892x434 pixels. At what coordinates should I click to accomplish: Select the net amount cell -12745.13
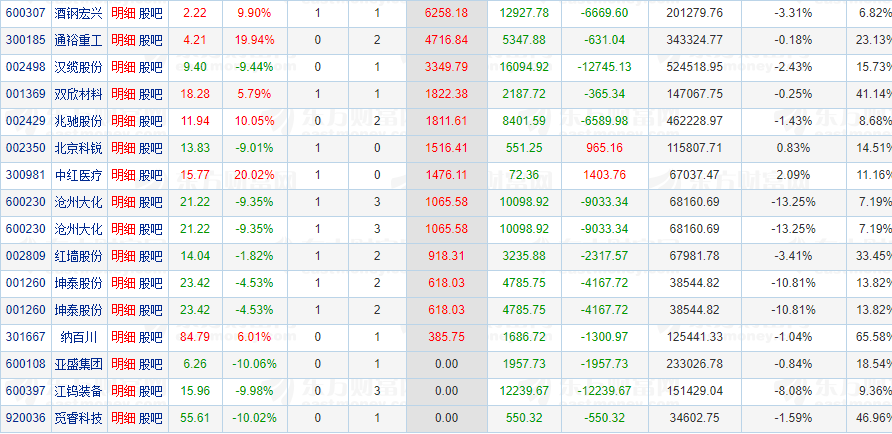pyautogui.click(x=605, y=67)
